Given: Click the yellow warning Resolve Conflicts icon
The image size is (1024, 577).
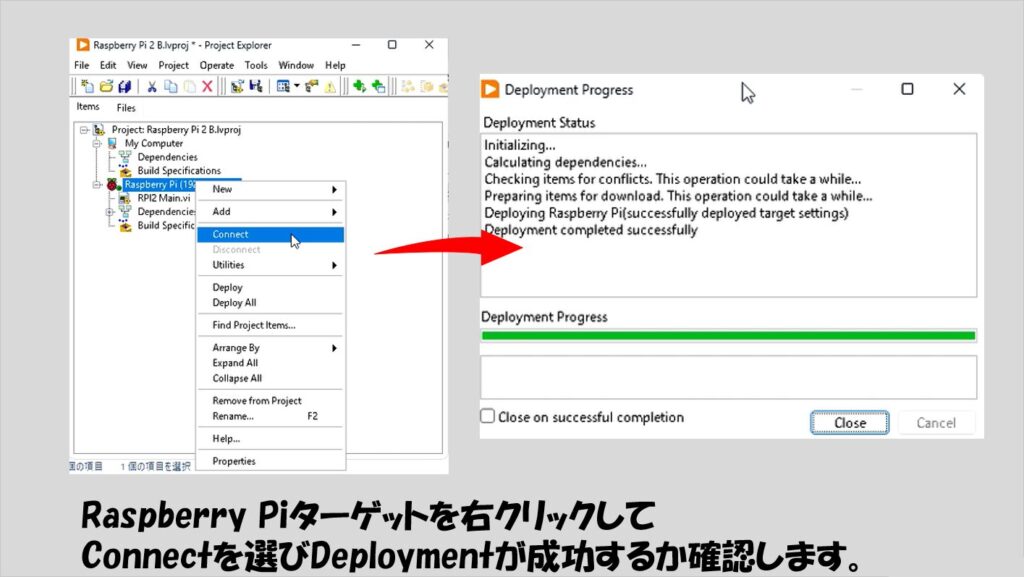Looking at the screenshot, I should [x=330, y=86].
